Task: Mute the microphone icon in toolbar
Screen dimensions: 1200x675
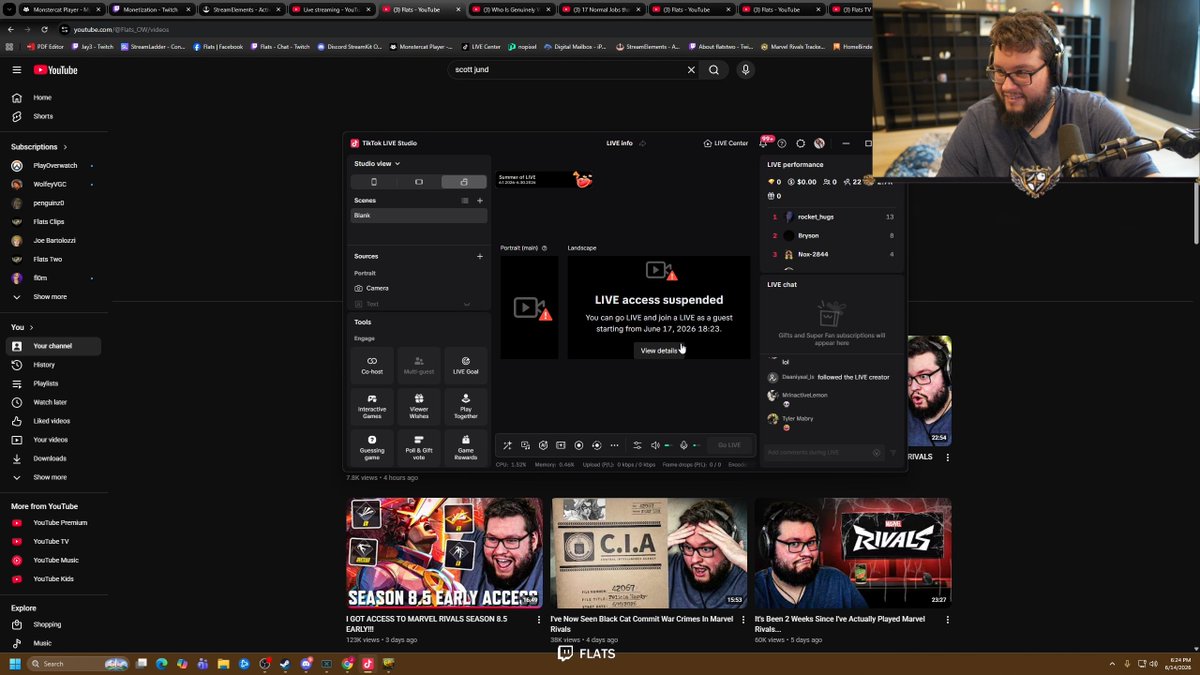Action: (x=684, y=445)
